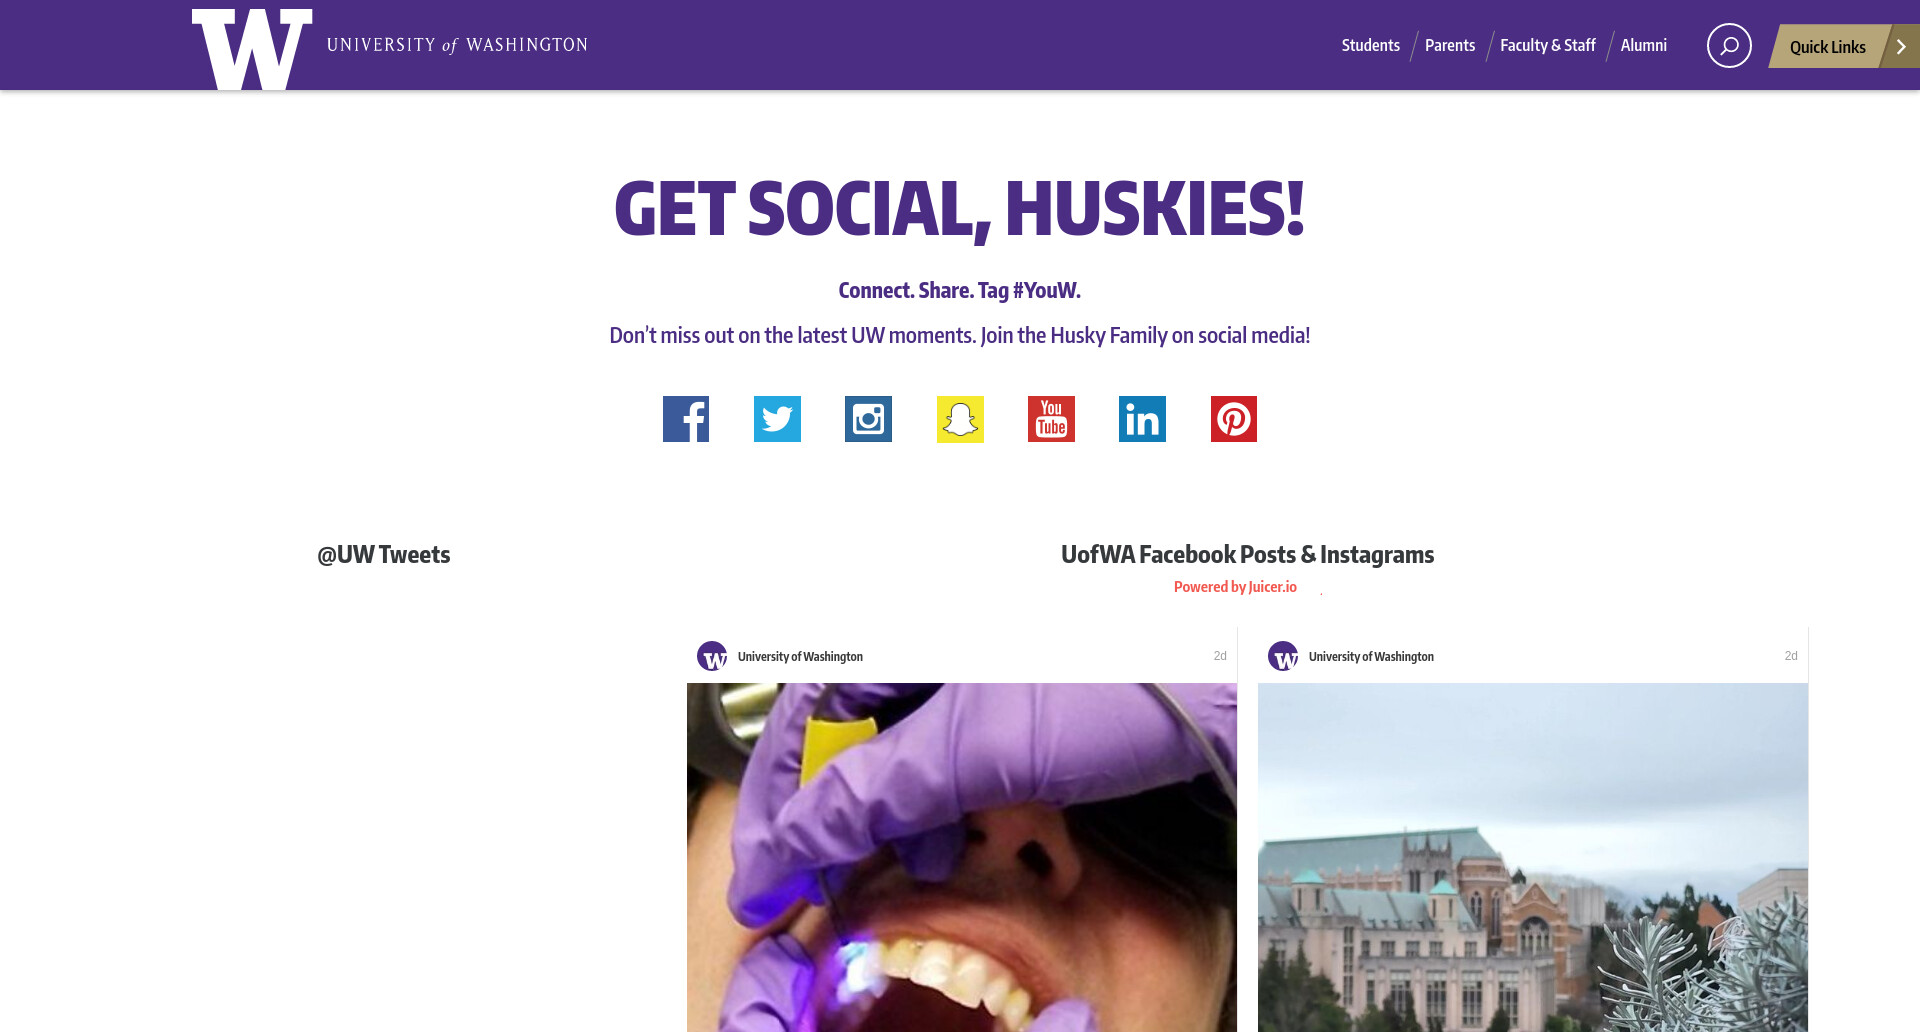Viewport: 1920px width, 1032px height.
Task: Follow the Powered by Juicer.io link
Action: coord(1235,587)
